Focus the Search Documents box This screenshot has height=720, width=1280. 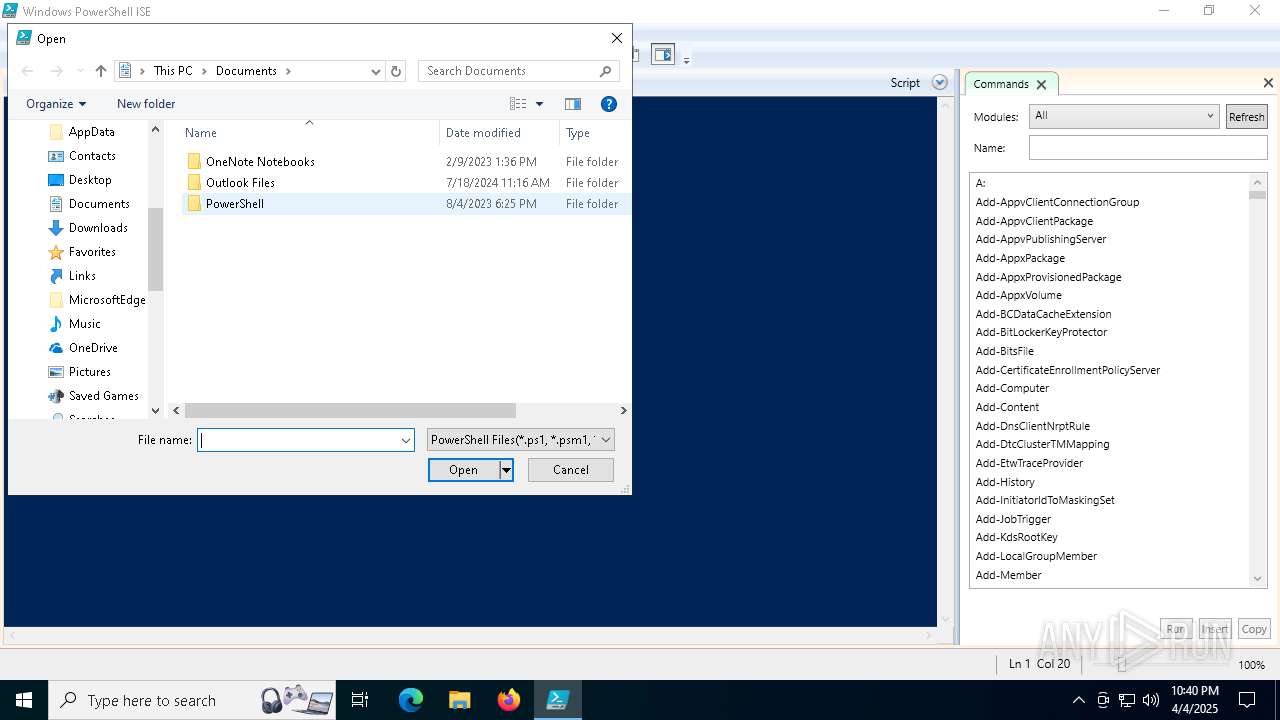click(x=508, y=71)
